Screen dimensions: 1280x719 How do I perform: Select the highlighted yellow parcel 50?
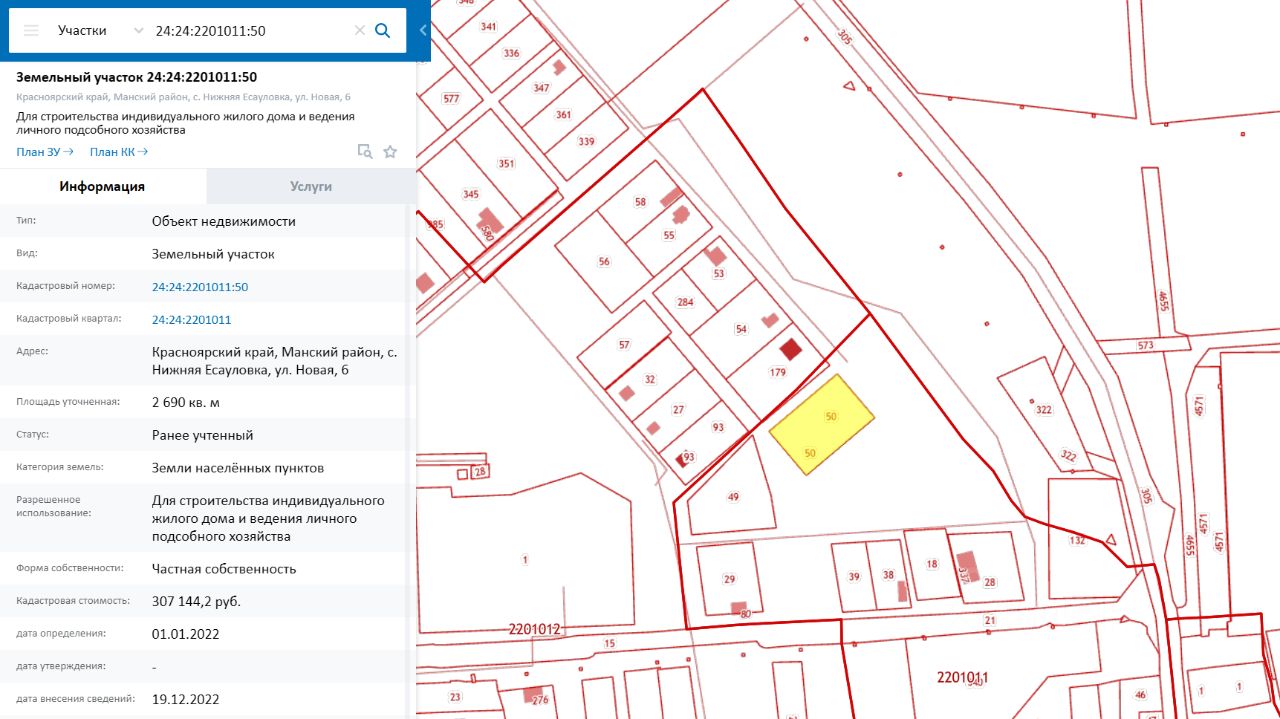822,424
